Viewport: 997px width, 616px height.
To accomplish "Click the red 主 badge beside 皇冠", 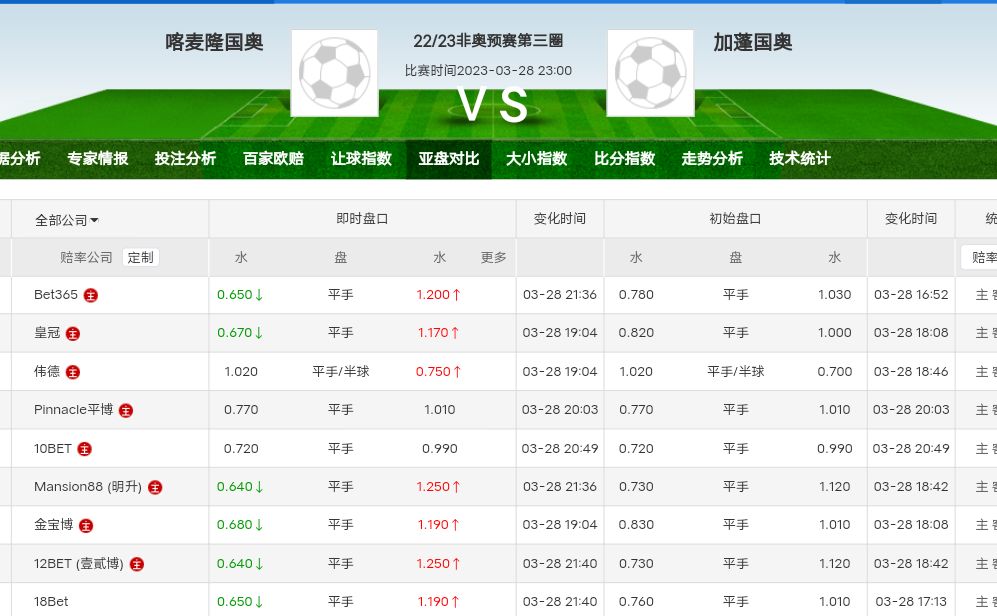I will click(73, 333).
